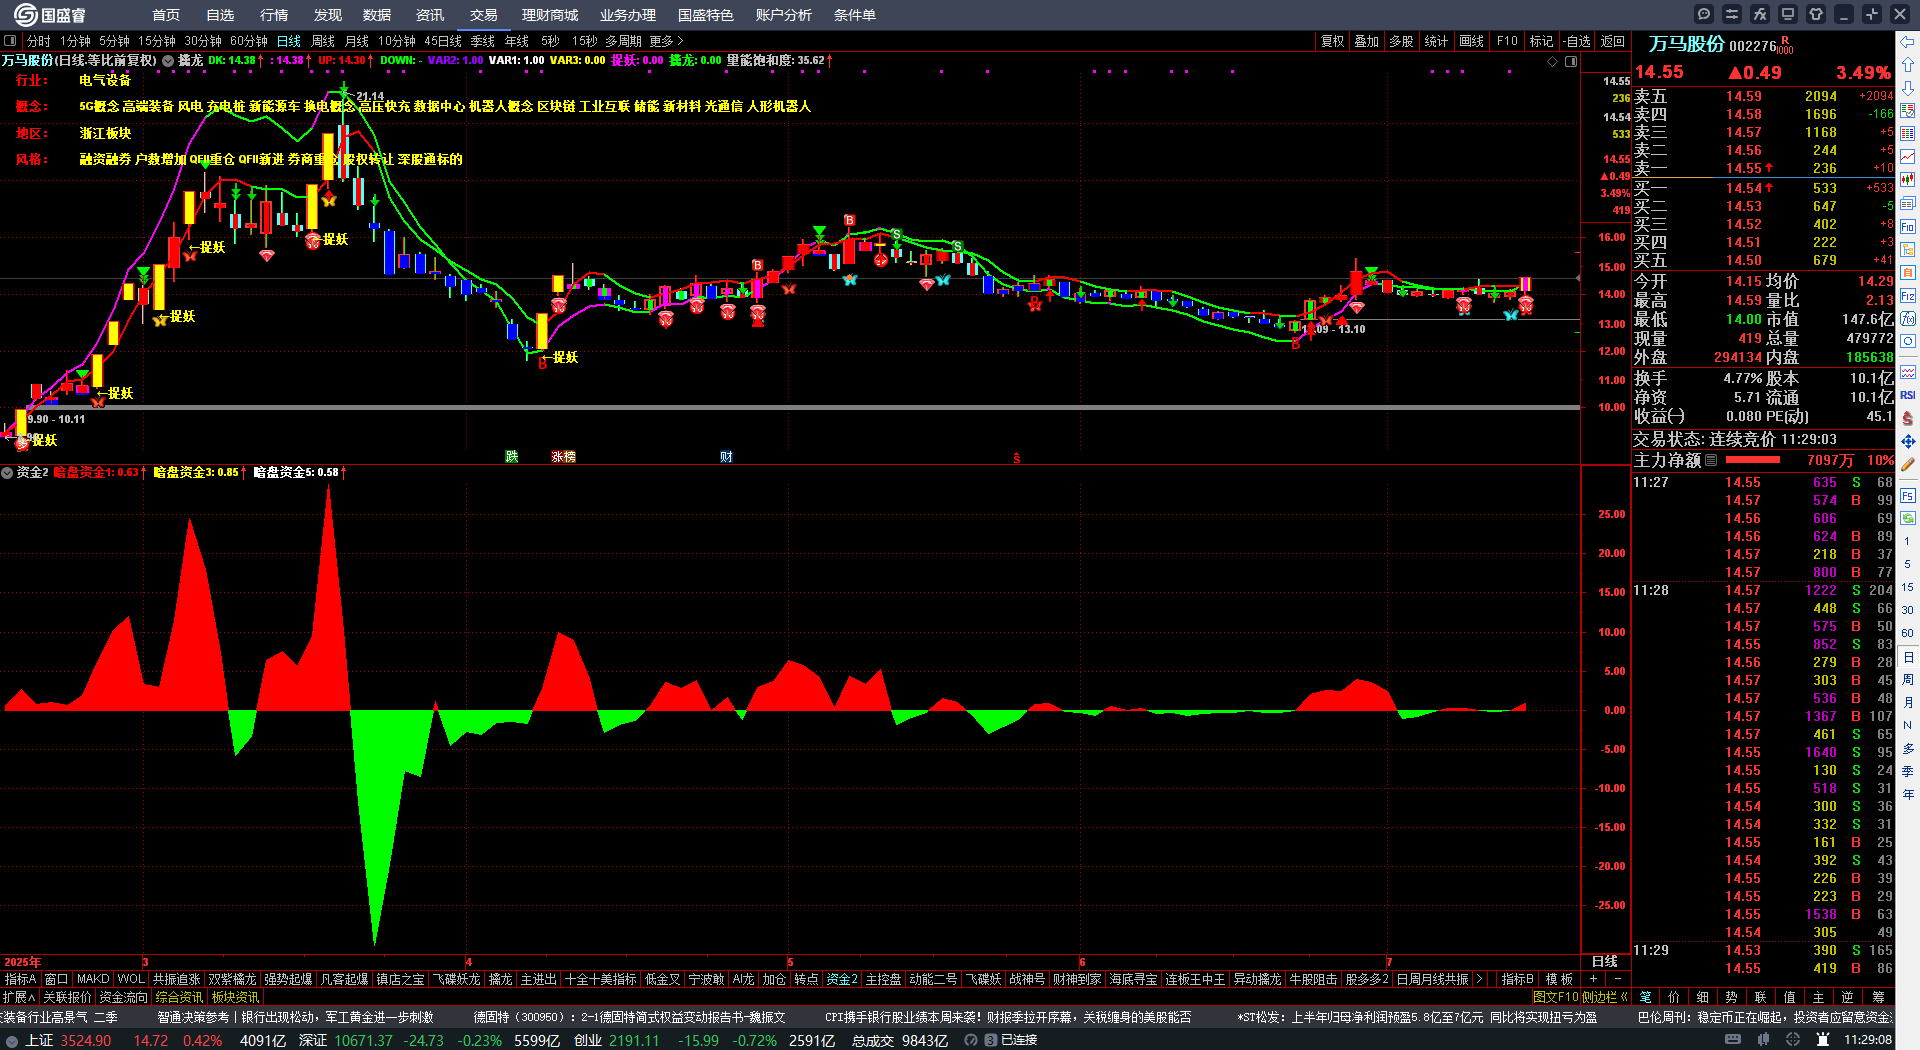The width and height of the screenshot is (1920, 1050).
Task: Open the 标记 mark dropdown
Action: coord(1542,41)
